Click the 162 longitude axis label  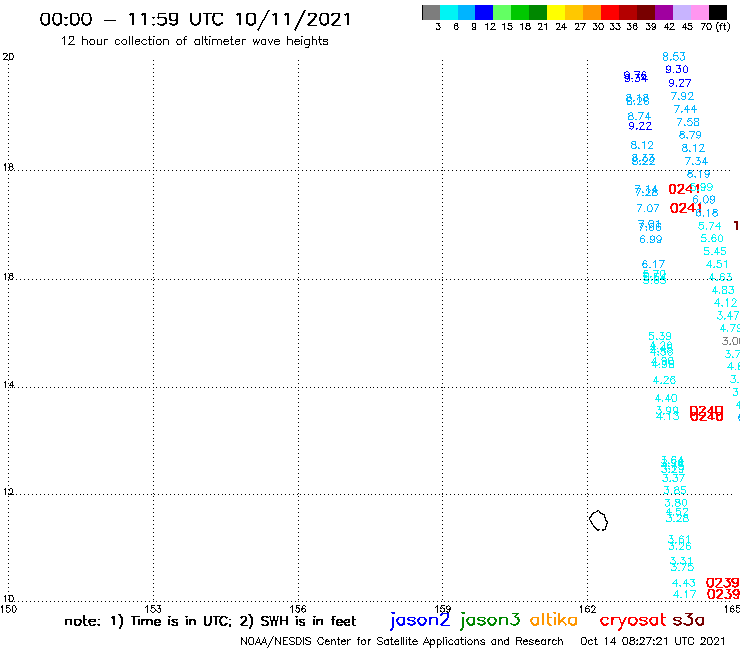point(588,609)
